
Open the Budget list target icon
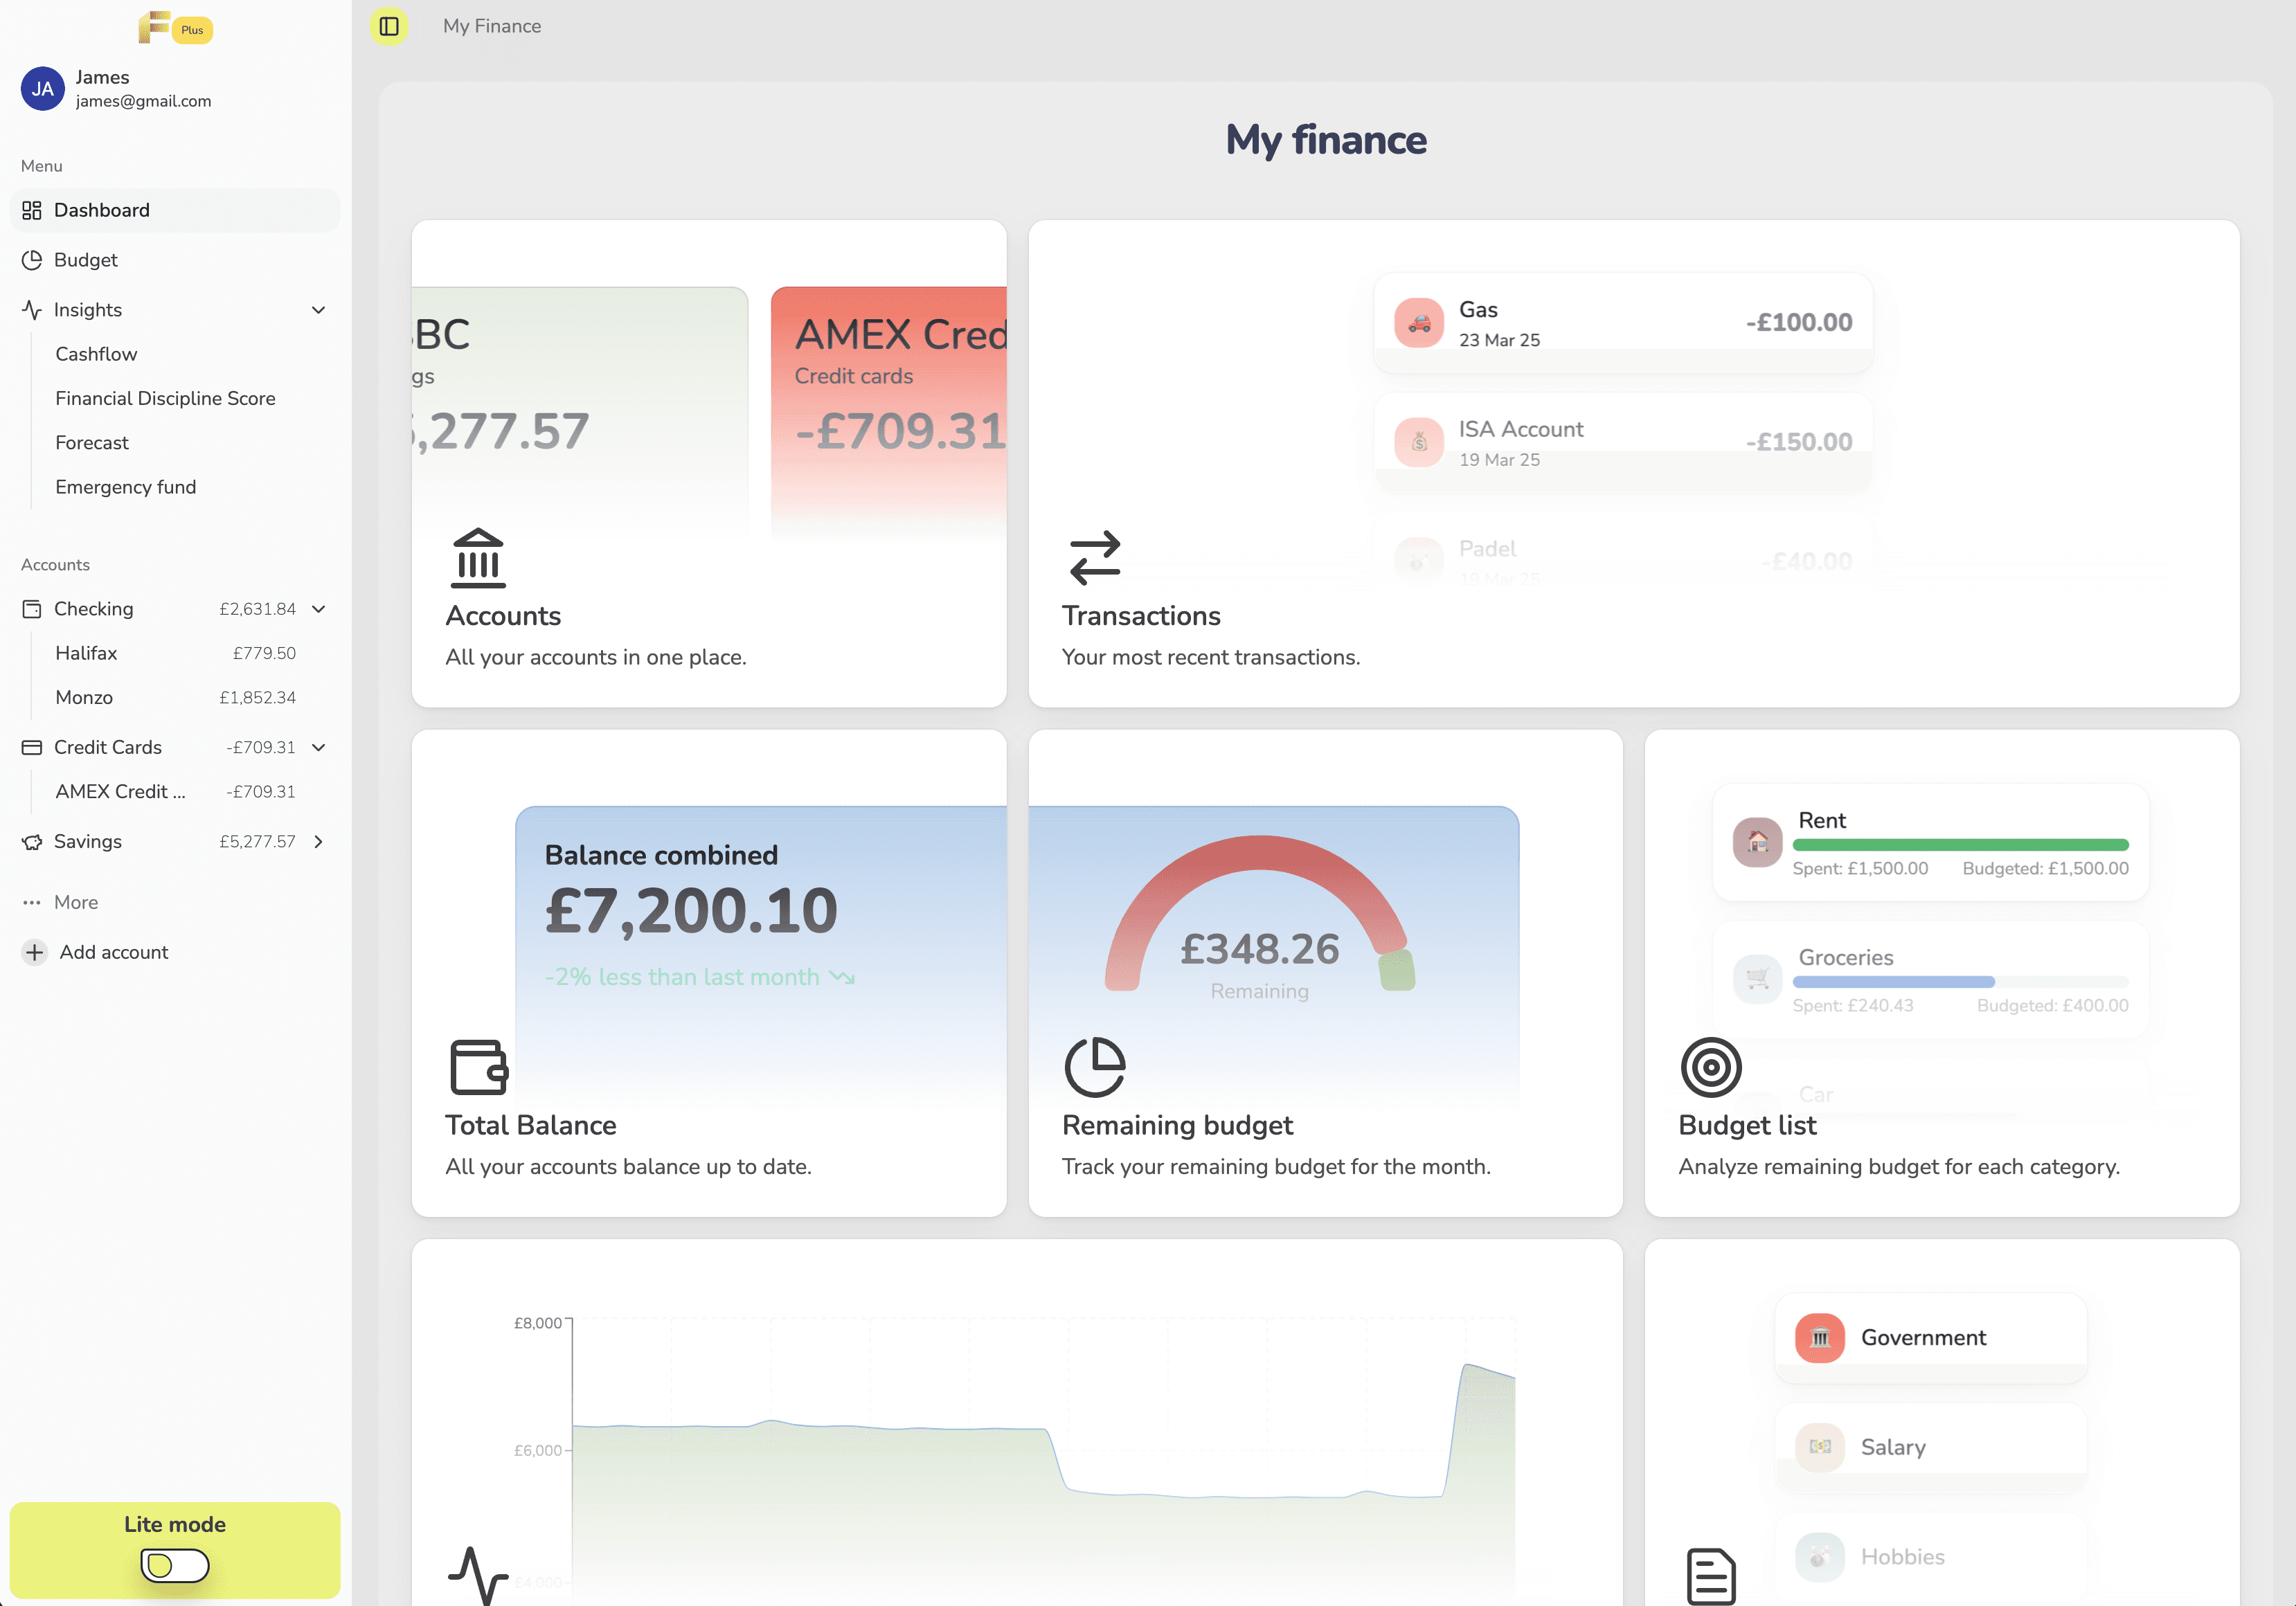[1712, 1066]
